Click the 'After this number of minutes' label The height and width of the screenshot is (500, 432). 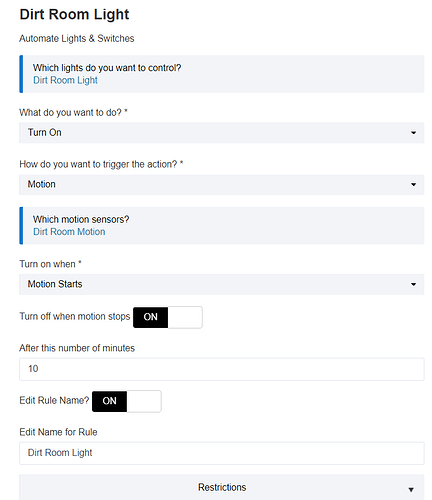77,348
